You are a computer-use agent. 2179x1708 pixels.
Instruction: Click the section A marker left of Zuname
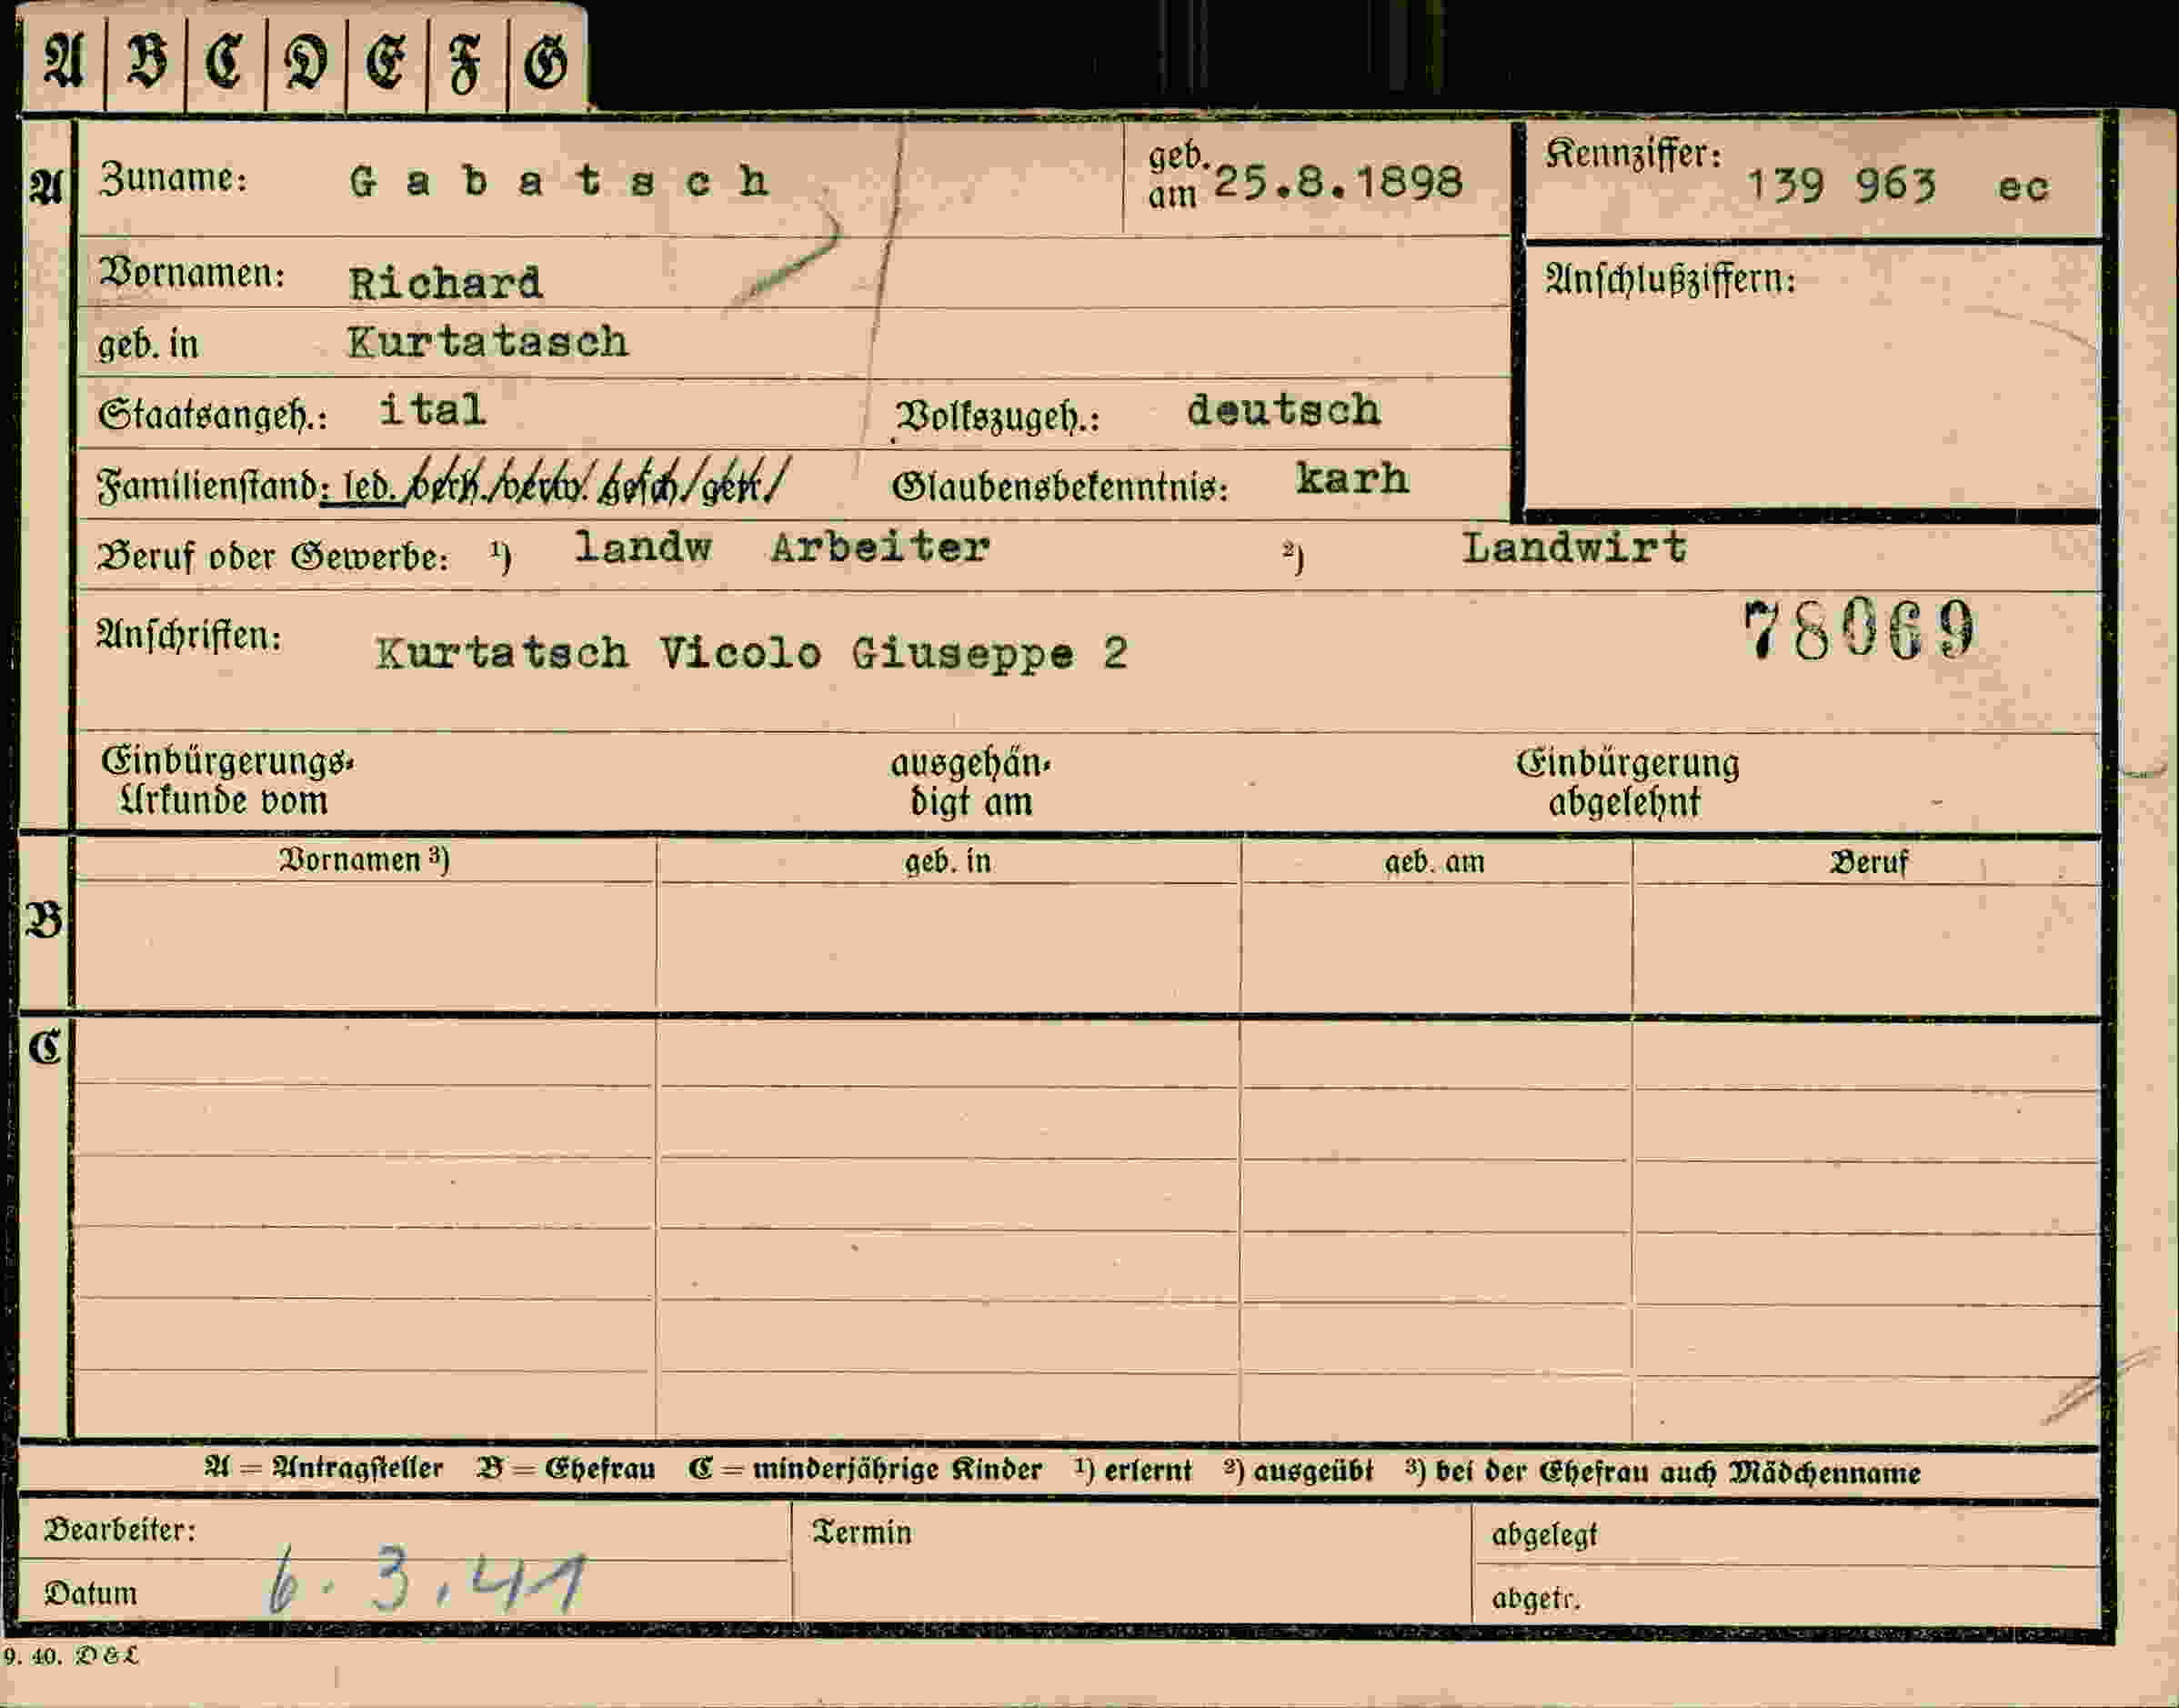pyautogui.click(x=45, y=186)
